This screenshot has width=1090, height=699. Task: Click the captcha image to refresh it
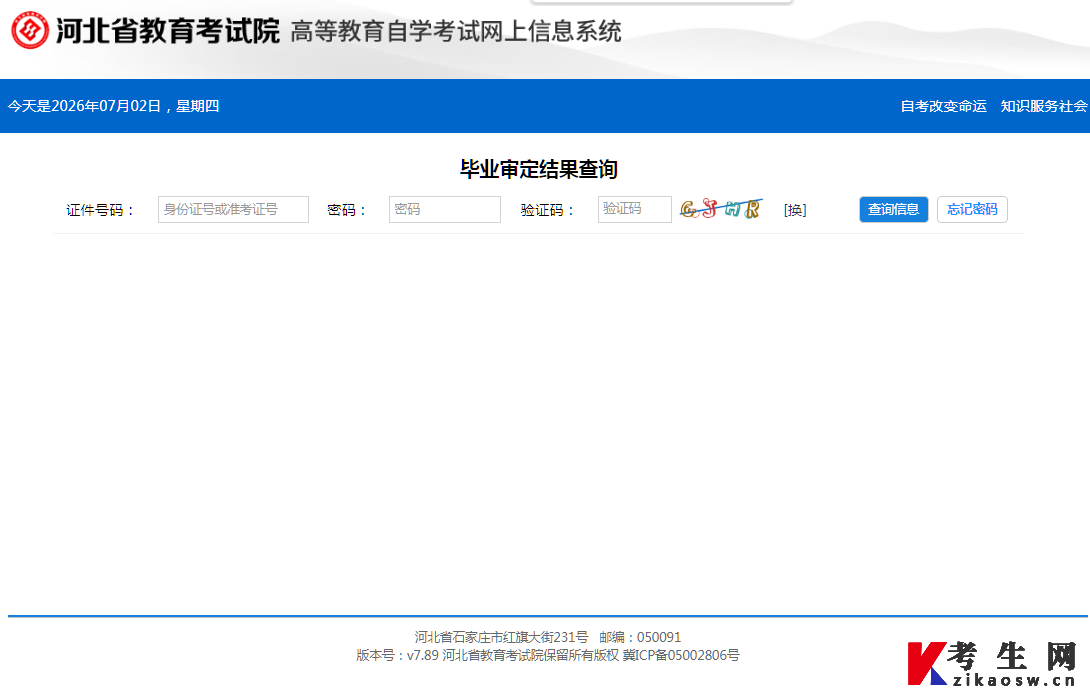[x=721, y=208]
